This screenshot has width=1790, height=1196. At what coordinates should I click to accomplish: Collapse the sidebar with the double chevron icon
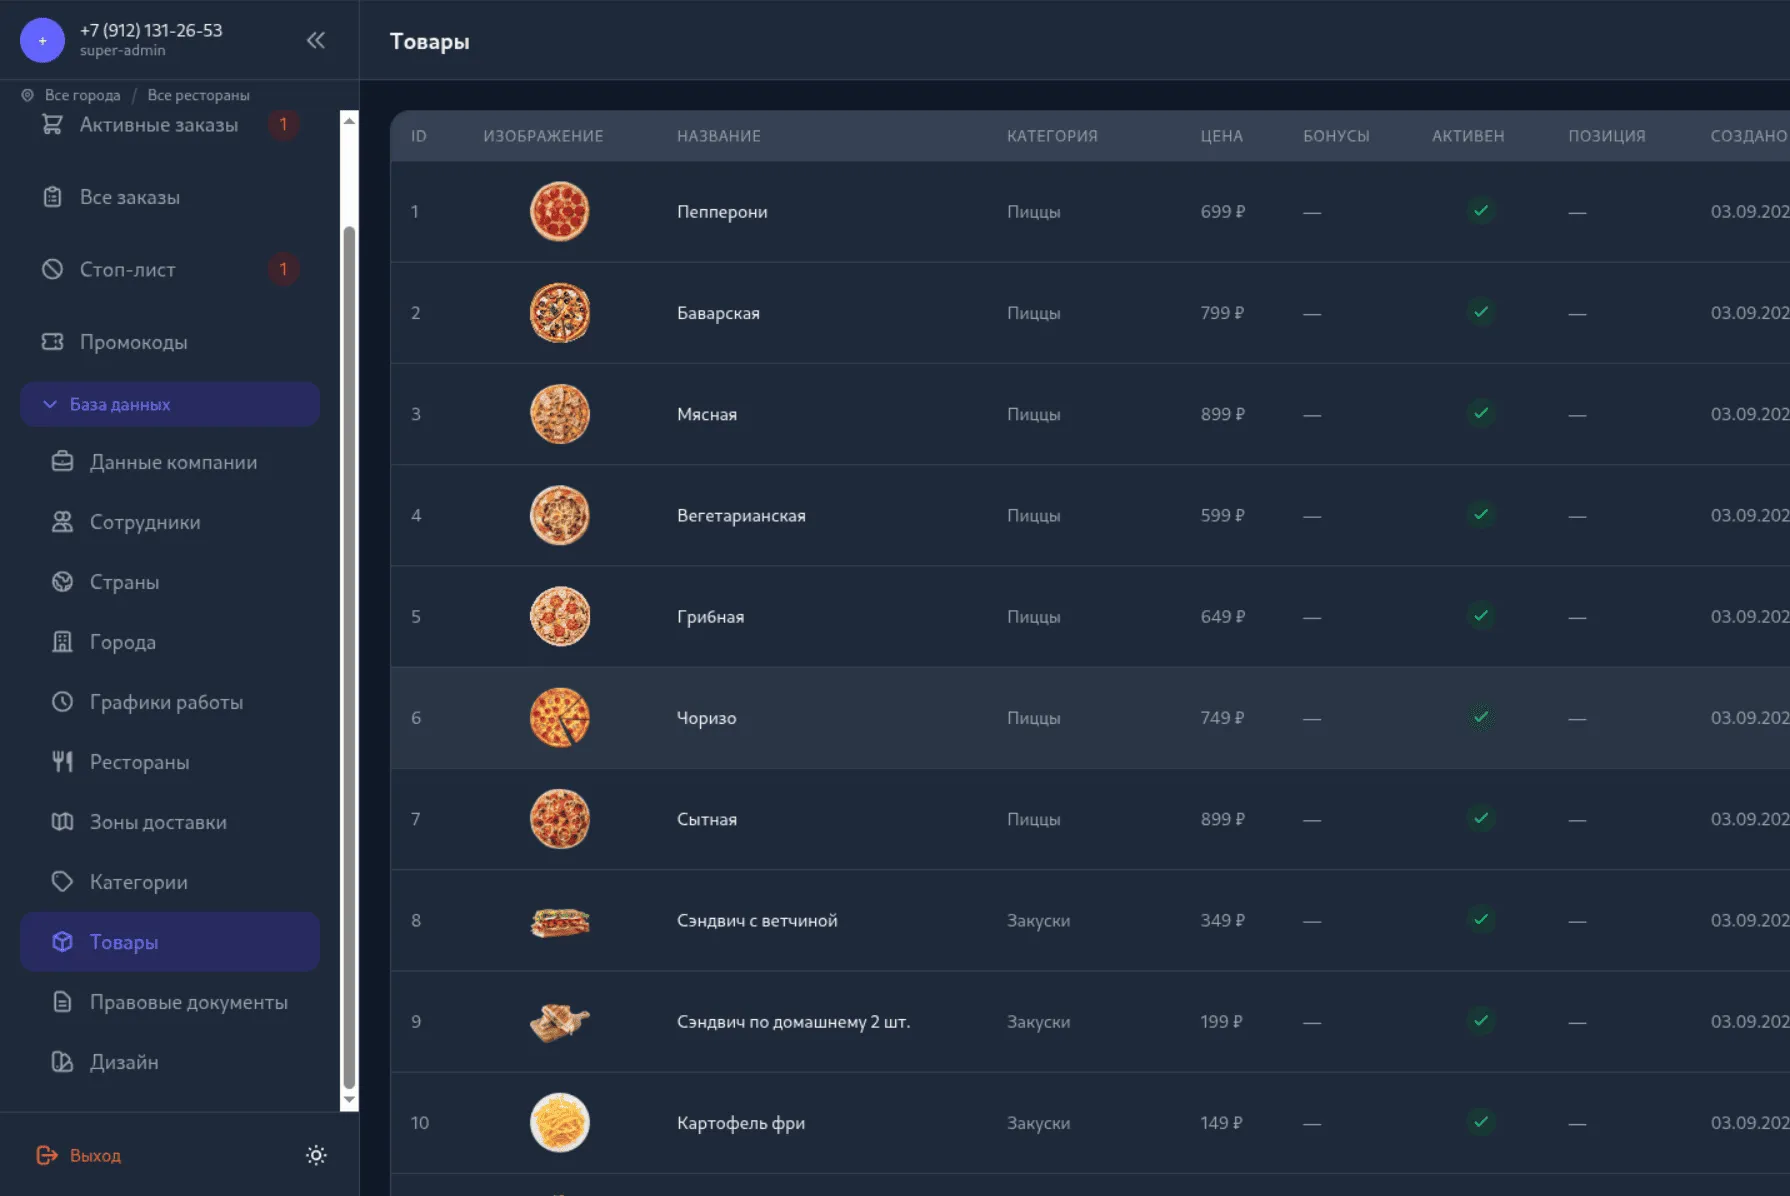click(x=316, y=40)
